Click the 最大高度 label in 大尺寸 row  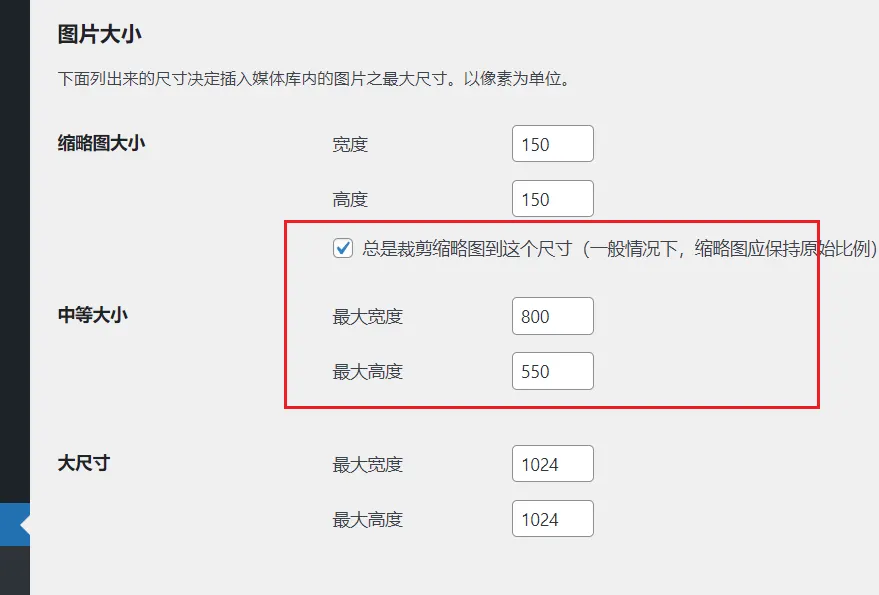[368, 520]
